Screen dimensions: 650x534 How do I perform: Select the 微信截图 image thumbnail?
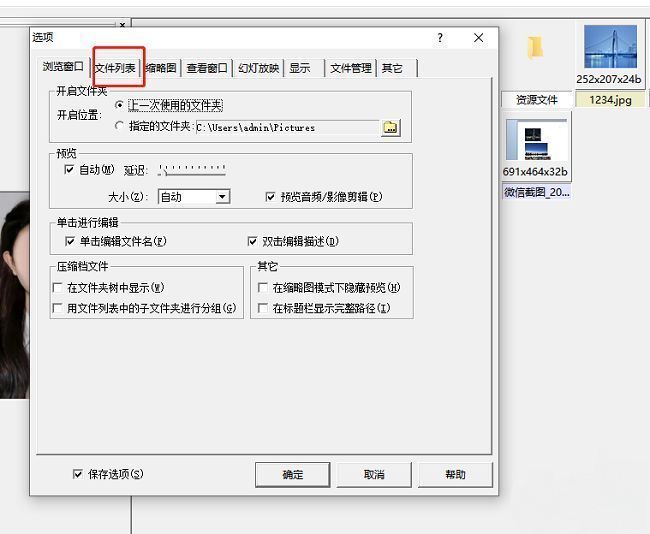click(536, 142)
